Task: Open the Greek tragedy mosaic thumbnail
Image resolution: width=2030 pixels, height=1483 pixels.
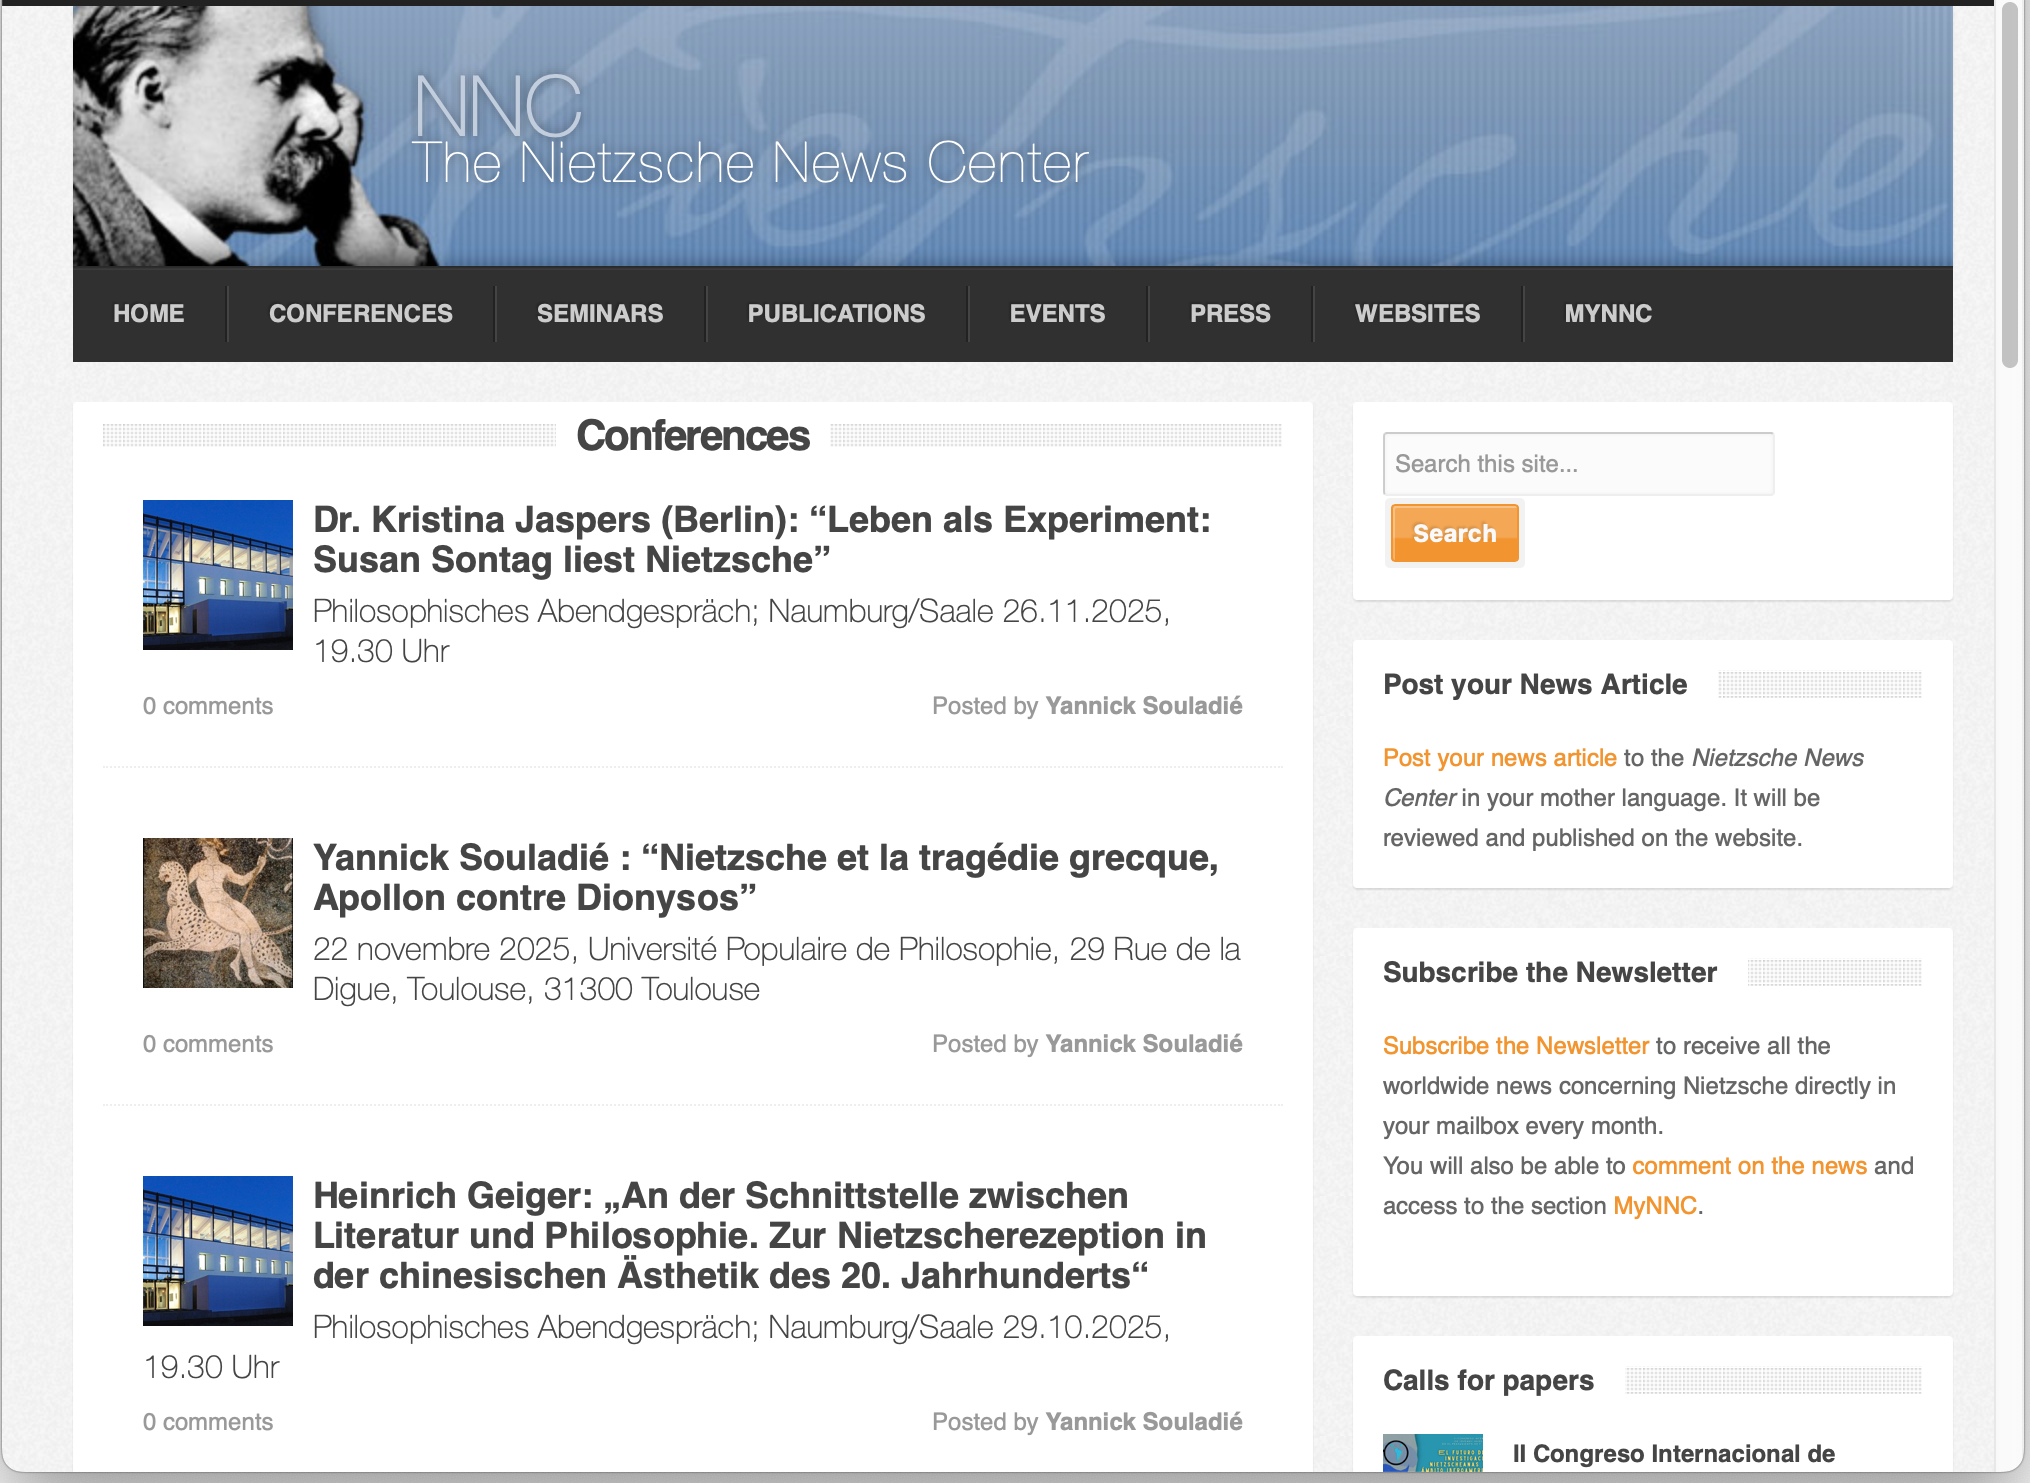Action: pos(218,913)
